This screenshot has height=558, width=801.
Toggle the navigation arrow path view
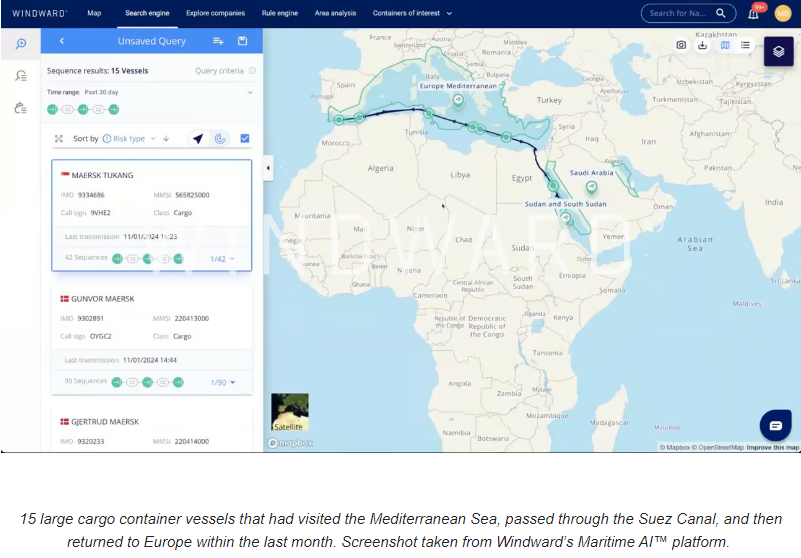pyautogui.click(x=198, y=138)
